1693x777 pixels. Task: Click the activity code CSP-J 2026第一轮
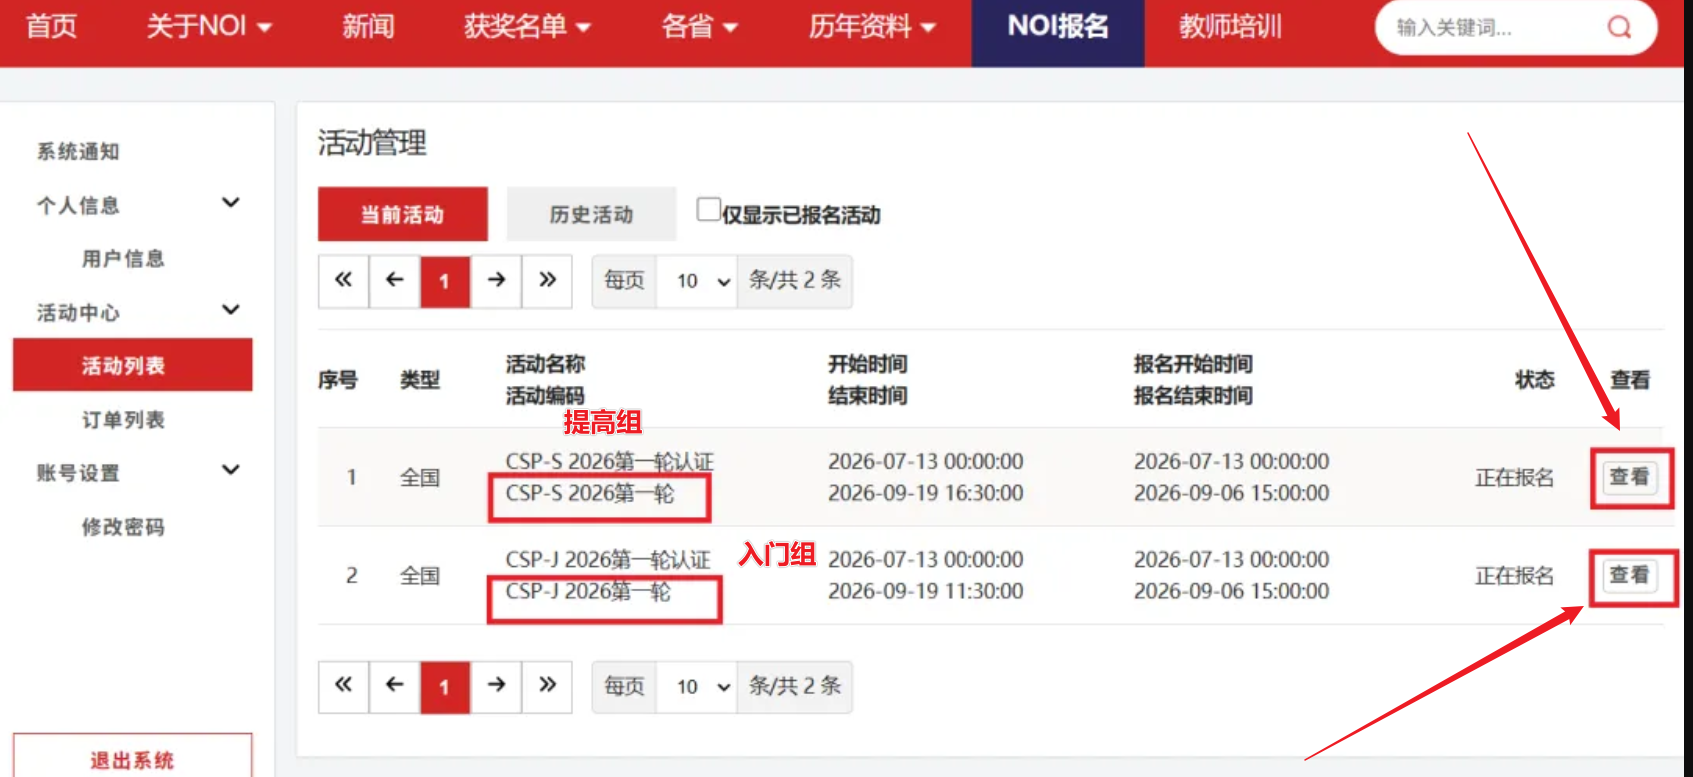coord(588,591)
